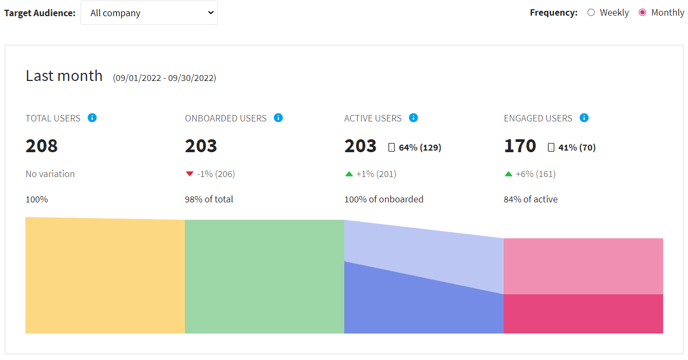688x360 pixels.
Task: Click the mobile device icon beside 41% (70)
Action: click(551, 148)
